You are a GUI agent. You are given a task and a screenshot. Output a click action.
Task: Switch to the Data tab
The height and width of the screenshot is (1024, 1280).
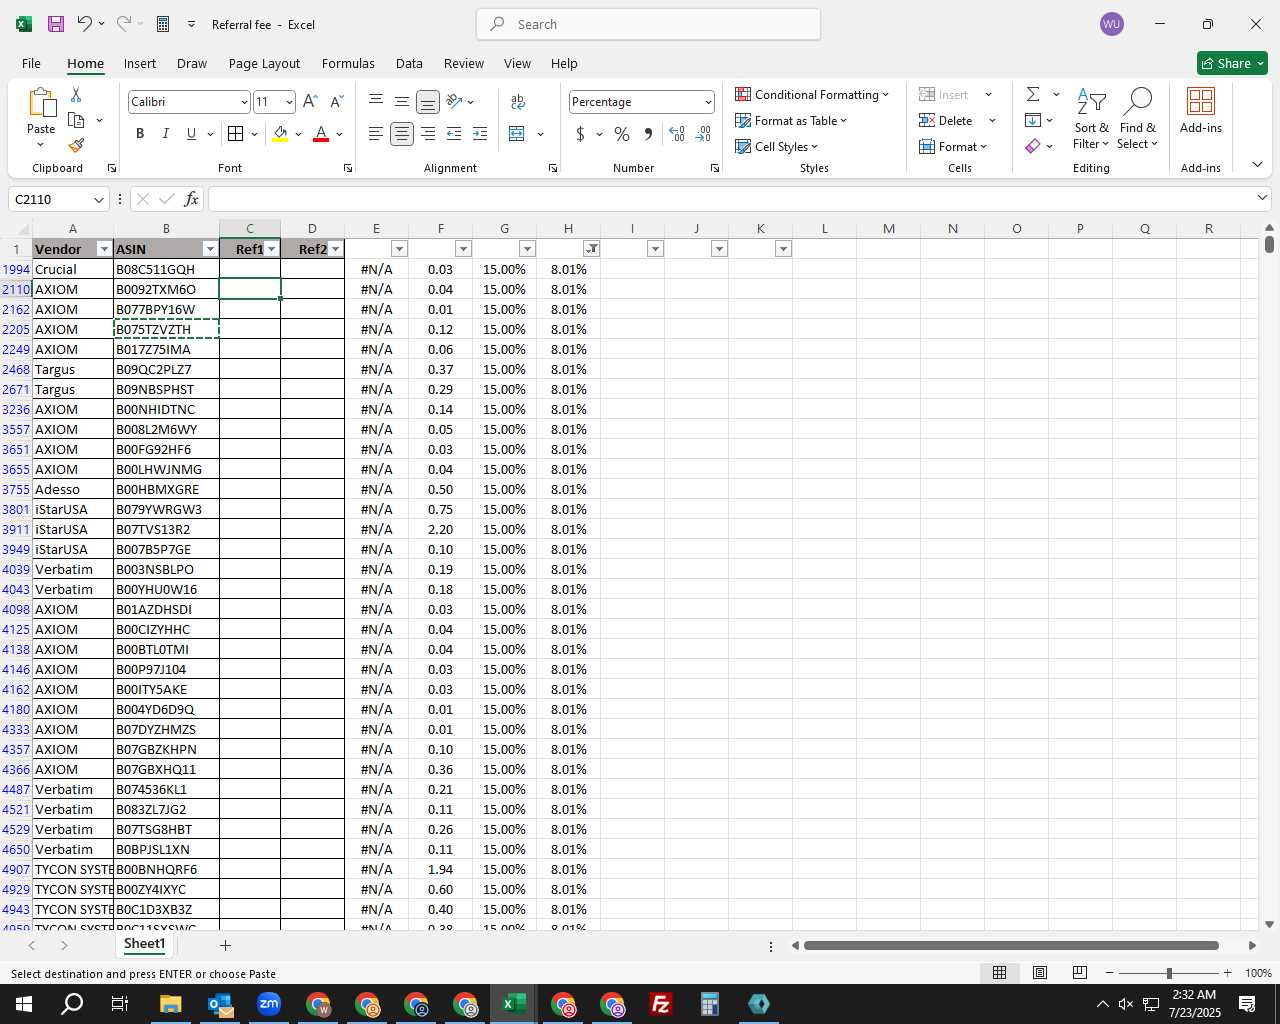point(409,63)
